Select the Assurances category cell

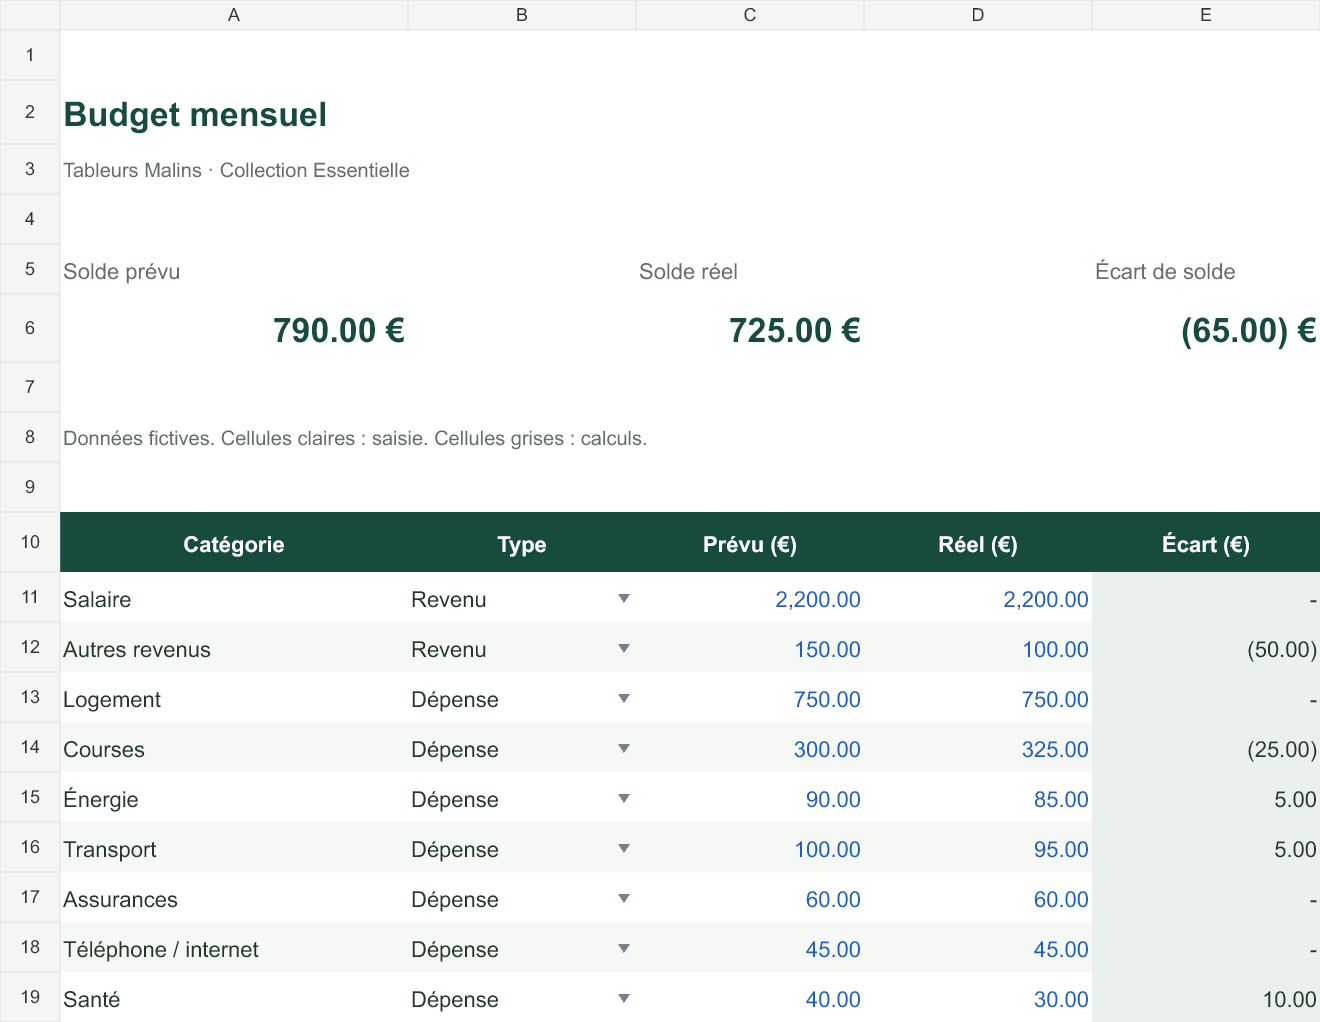point(234,898)
